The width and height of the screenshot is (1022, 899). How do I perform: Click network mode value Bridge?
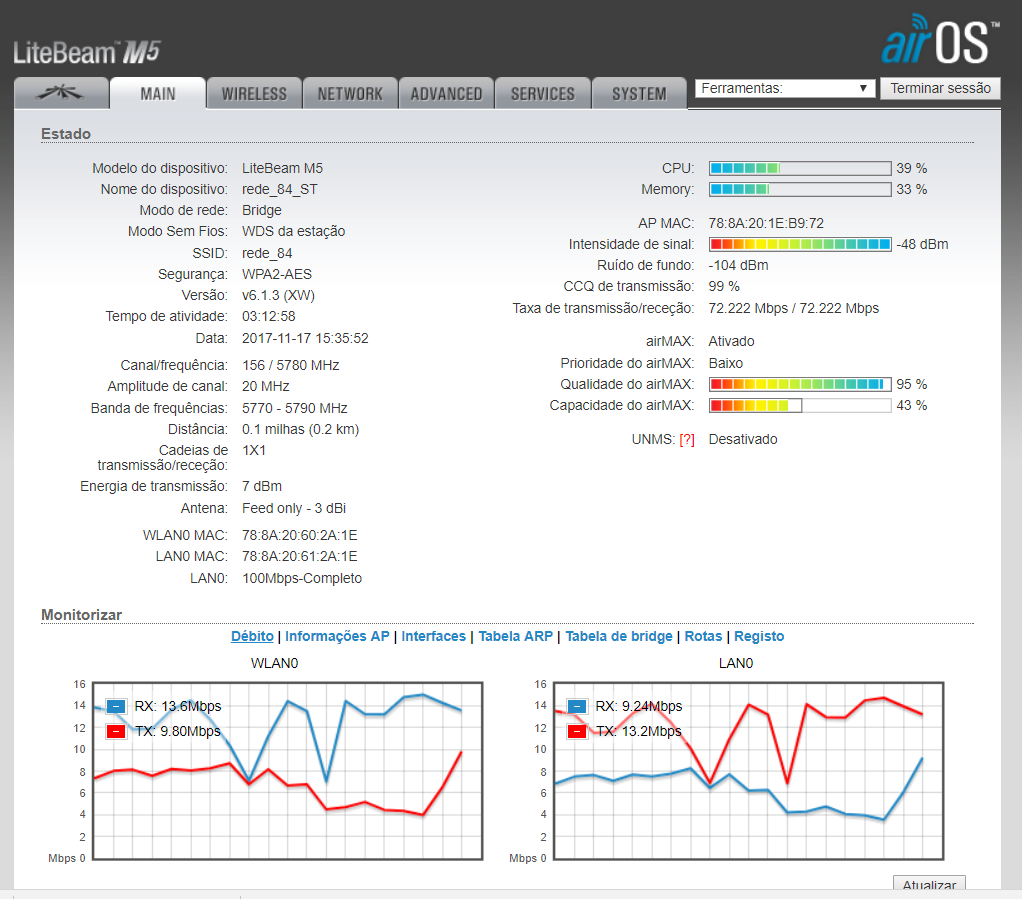coord(262,211)
